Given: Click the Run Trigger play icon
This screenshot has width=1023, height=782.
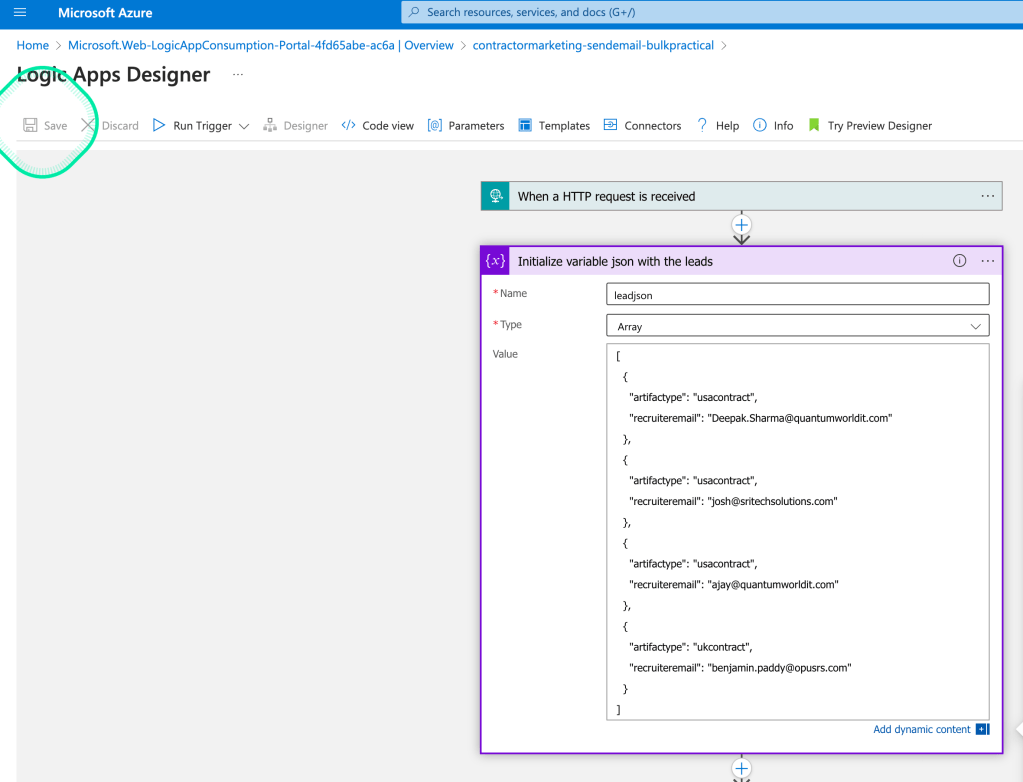Looking at the screenshot, I should point(159,125).
